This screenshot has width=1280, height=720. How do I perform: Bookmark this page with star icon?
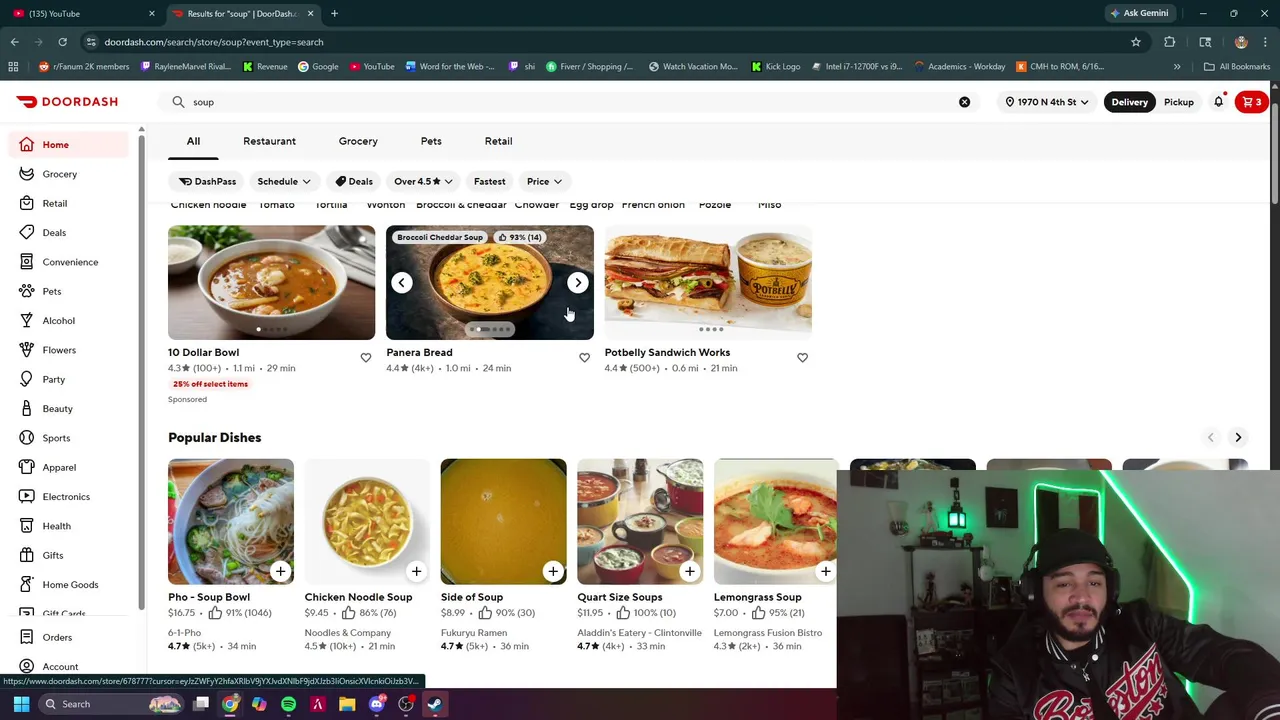[1136, 42]
